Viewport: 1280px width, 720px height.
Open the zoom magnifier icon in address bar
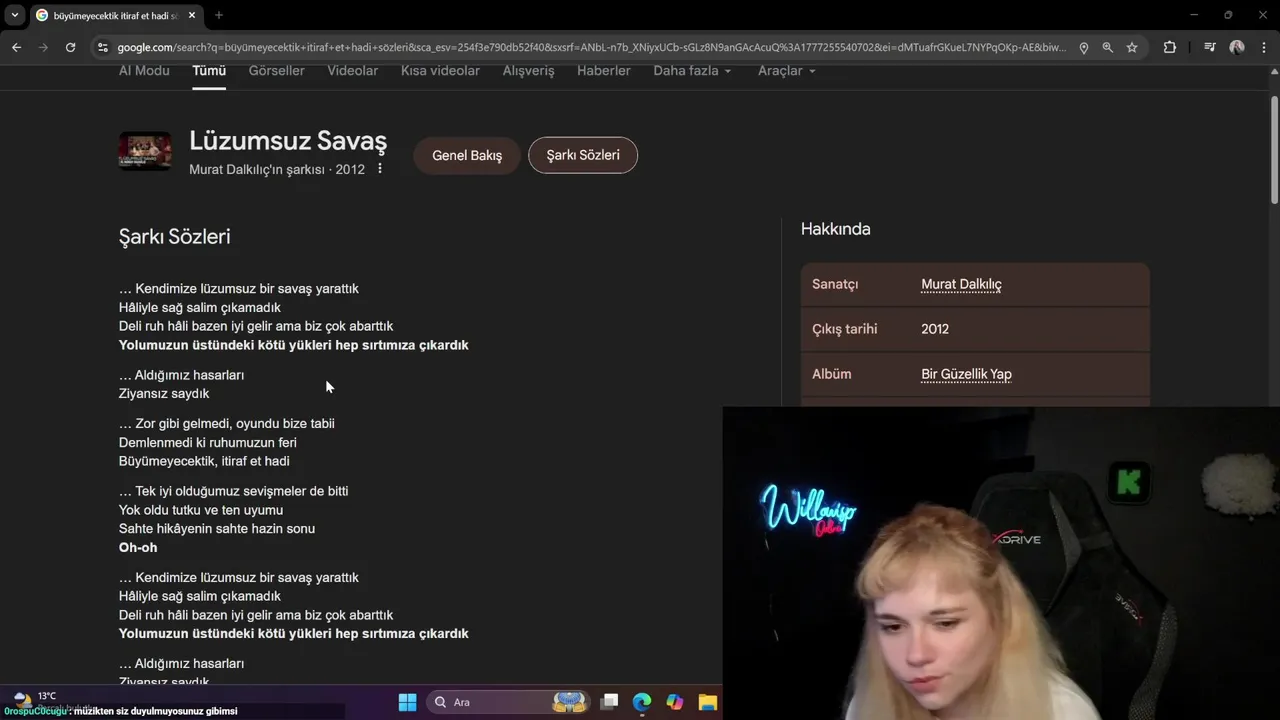[1108, 47]
